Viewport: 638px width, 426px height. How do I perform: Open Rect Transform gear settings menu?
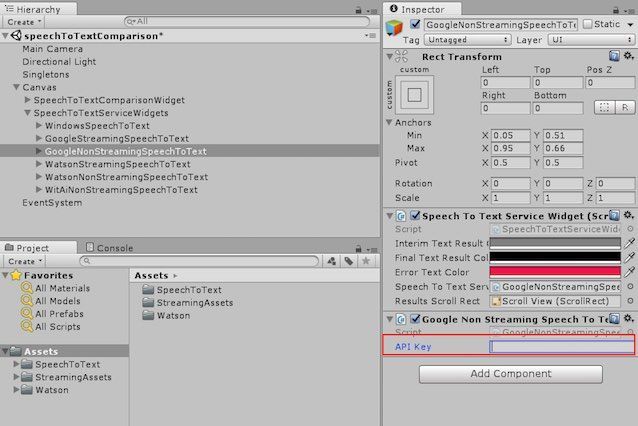(629, 56)
